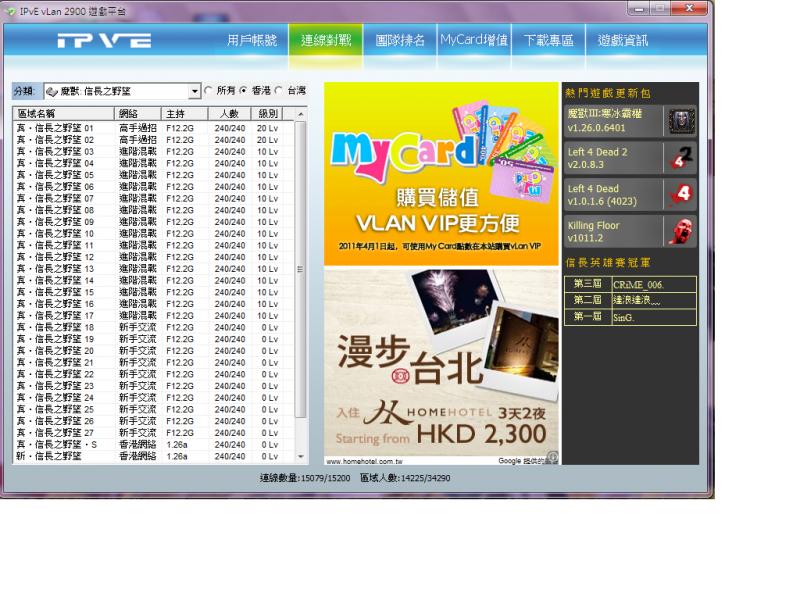
Task: Close the IPvE vLan window
Action: (689, 9)
